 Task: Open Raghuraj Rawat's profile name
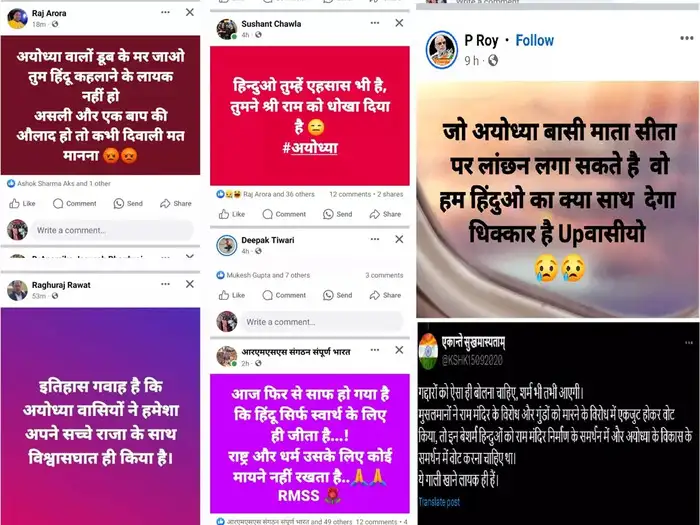(61, 285)
